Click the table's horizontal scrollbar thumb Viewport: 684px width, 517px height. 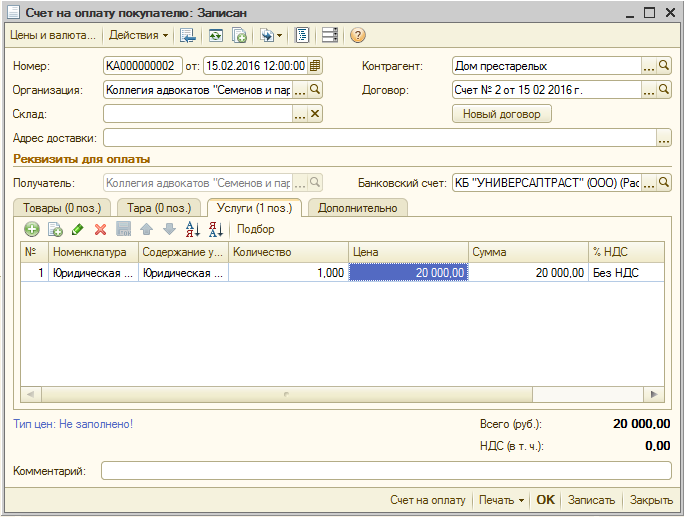(x=287, y=394)
